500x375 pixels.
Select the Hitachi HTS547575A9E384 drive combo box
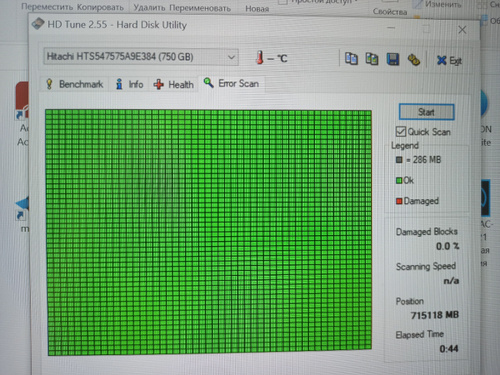pos(141,57)
